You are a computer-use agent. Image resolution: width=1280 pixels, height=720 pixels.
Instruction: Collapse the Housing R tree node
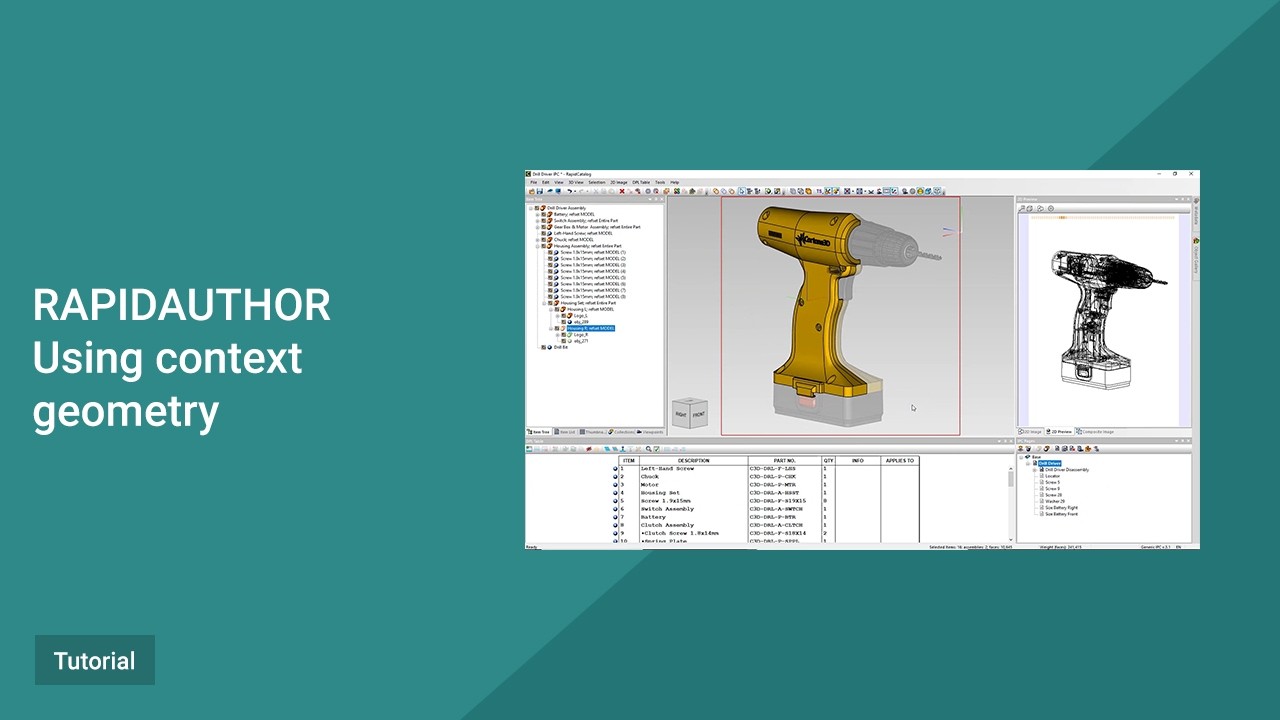(551, 328)
